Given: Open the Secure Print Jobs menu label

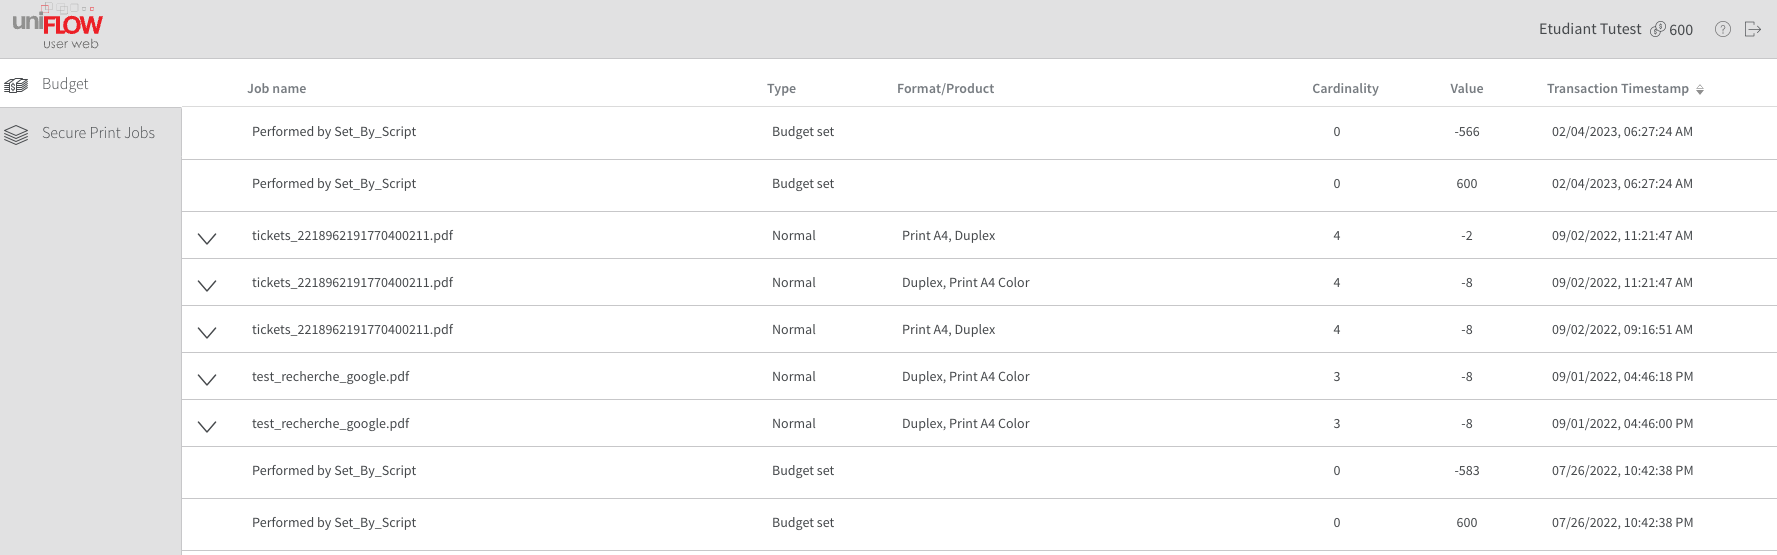Looking at the screenshot, I should [x=98, y=133].
